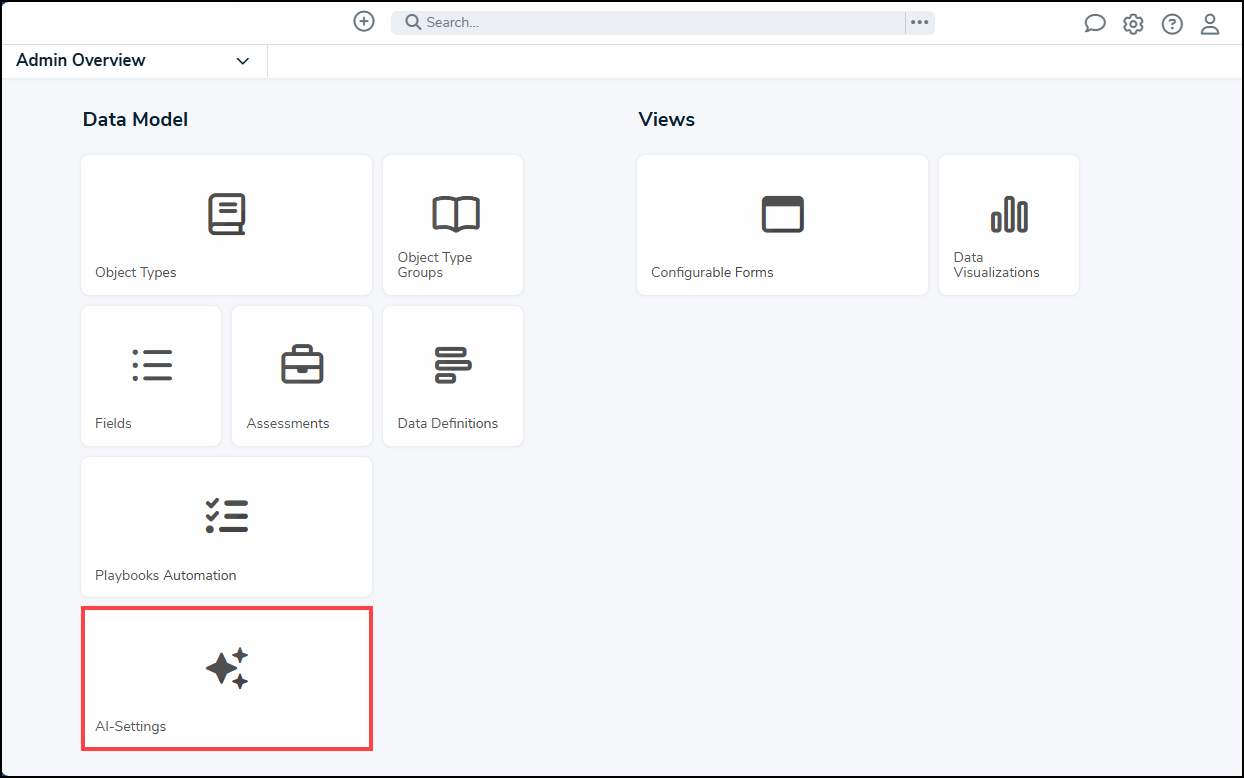This screenshot has height=778, width=1244.
Task: Open the Object Type Groups label
Action: pyautogui.click(x=435, y=265)
